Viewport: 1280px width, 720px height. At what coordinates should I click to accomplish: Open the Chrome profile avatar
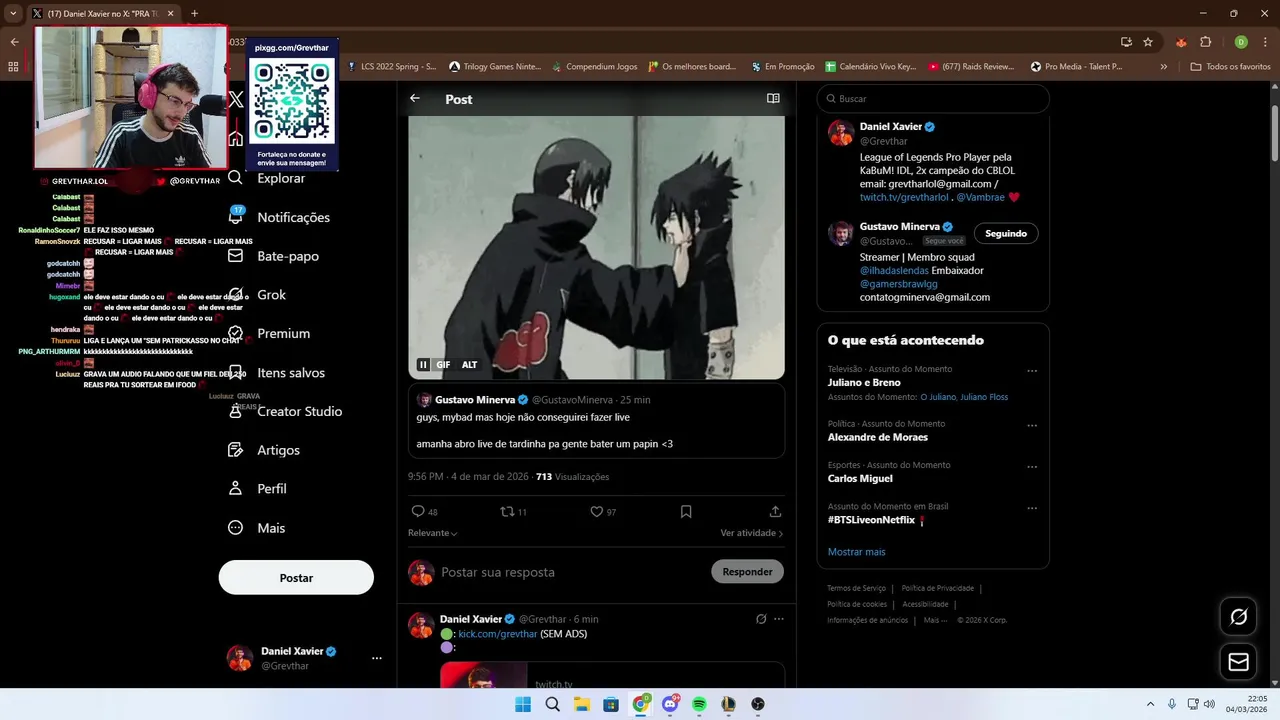(1241, 42)
